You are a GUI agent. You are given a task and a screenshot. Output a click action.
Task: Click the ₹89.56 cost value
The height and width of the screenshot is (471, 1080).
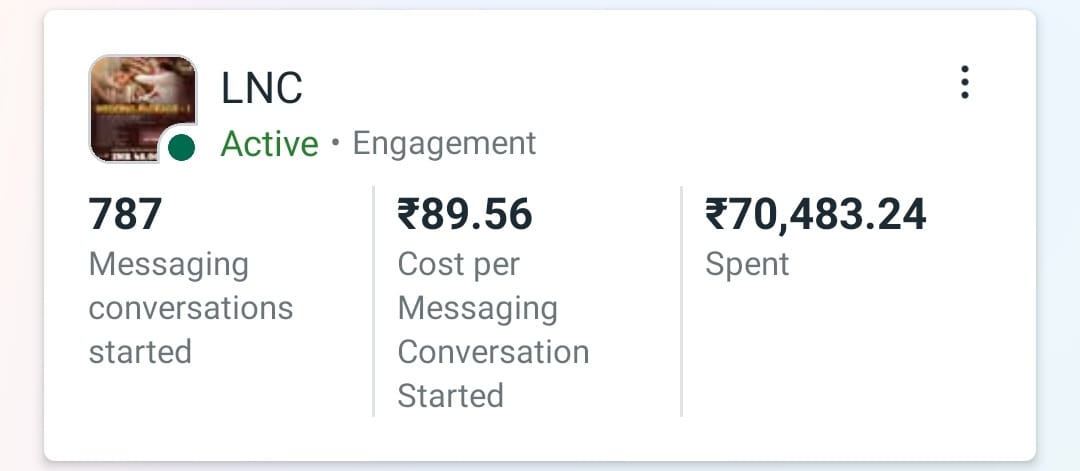click(465, 214)
